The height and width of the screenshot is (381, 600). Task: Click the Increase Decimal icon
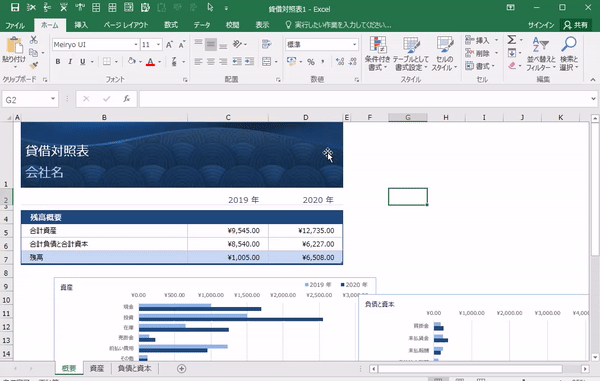tap(340, 62)
